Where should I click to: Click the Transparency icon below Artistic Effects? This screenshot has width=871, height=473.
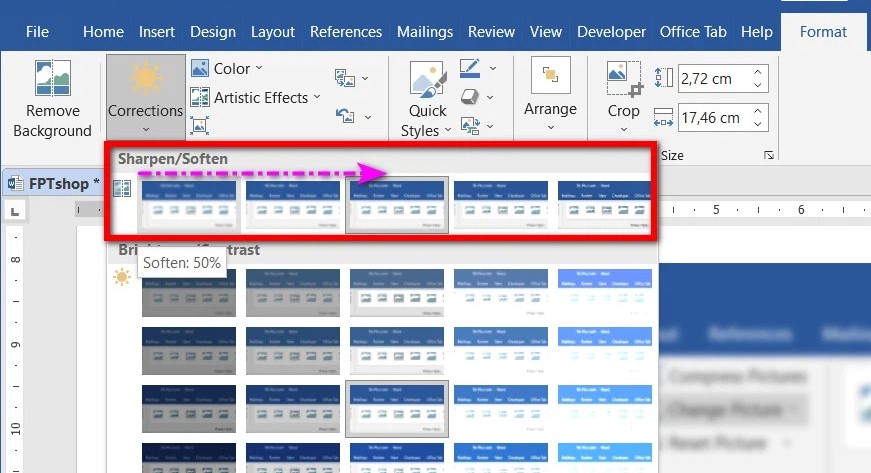(199, 126)
